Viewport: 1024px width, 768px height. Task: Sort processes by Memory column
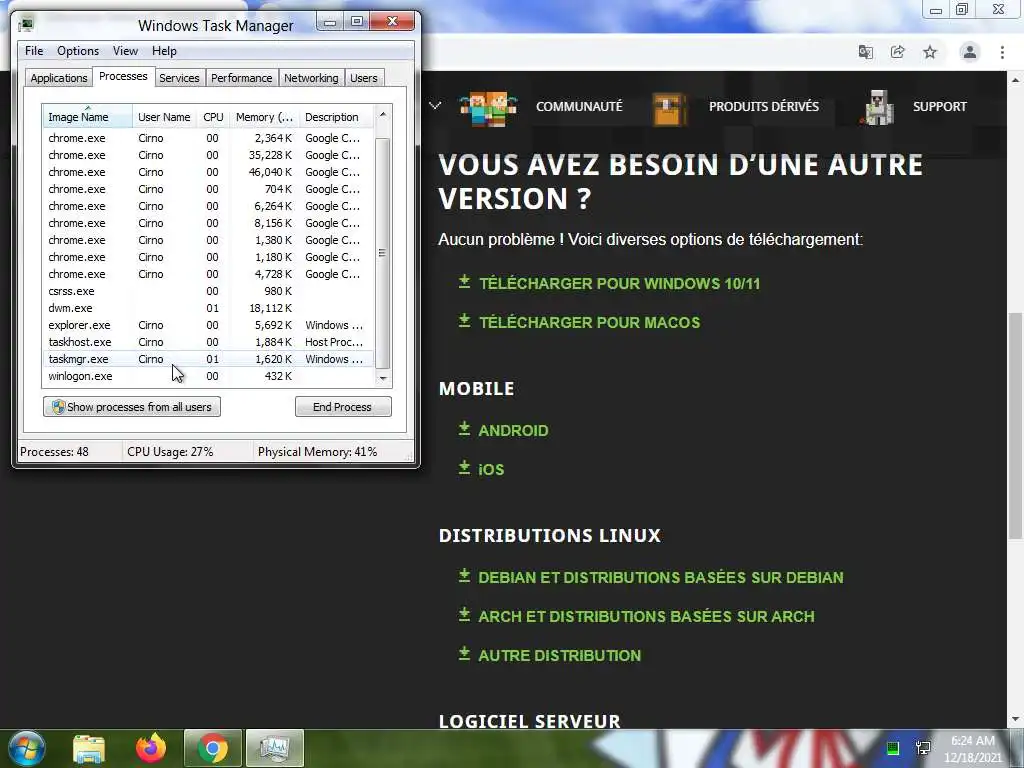click(x=264, y=117)
